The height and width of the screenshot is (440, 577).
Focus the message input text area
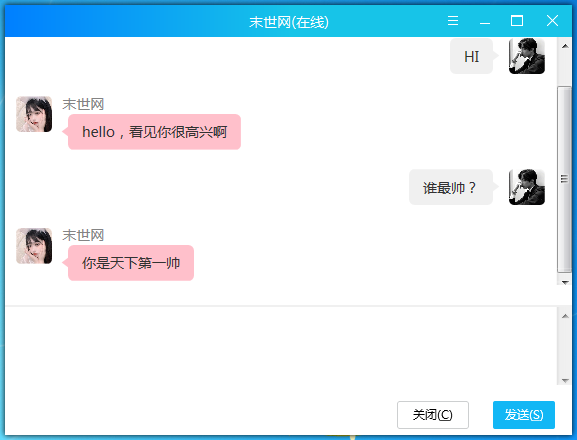pyautogui.click(x=281, y=346)
